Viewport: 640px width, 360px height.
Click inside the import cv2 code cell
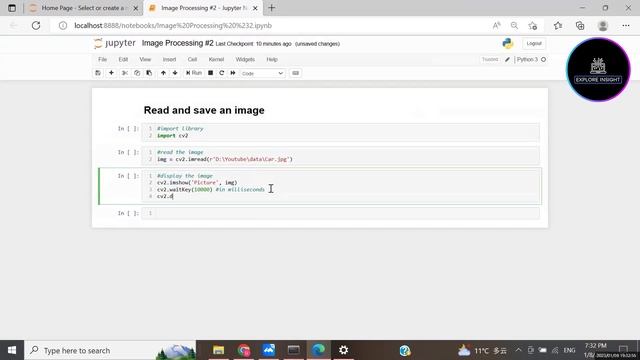pos(340,132)
